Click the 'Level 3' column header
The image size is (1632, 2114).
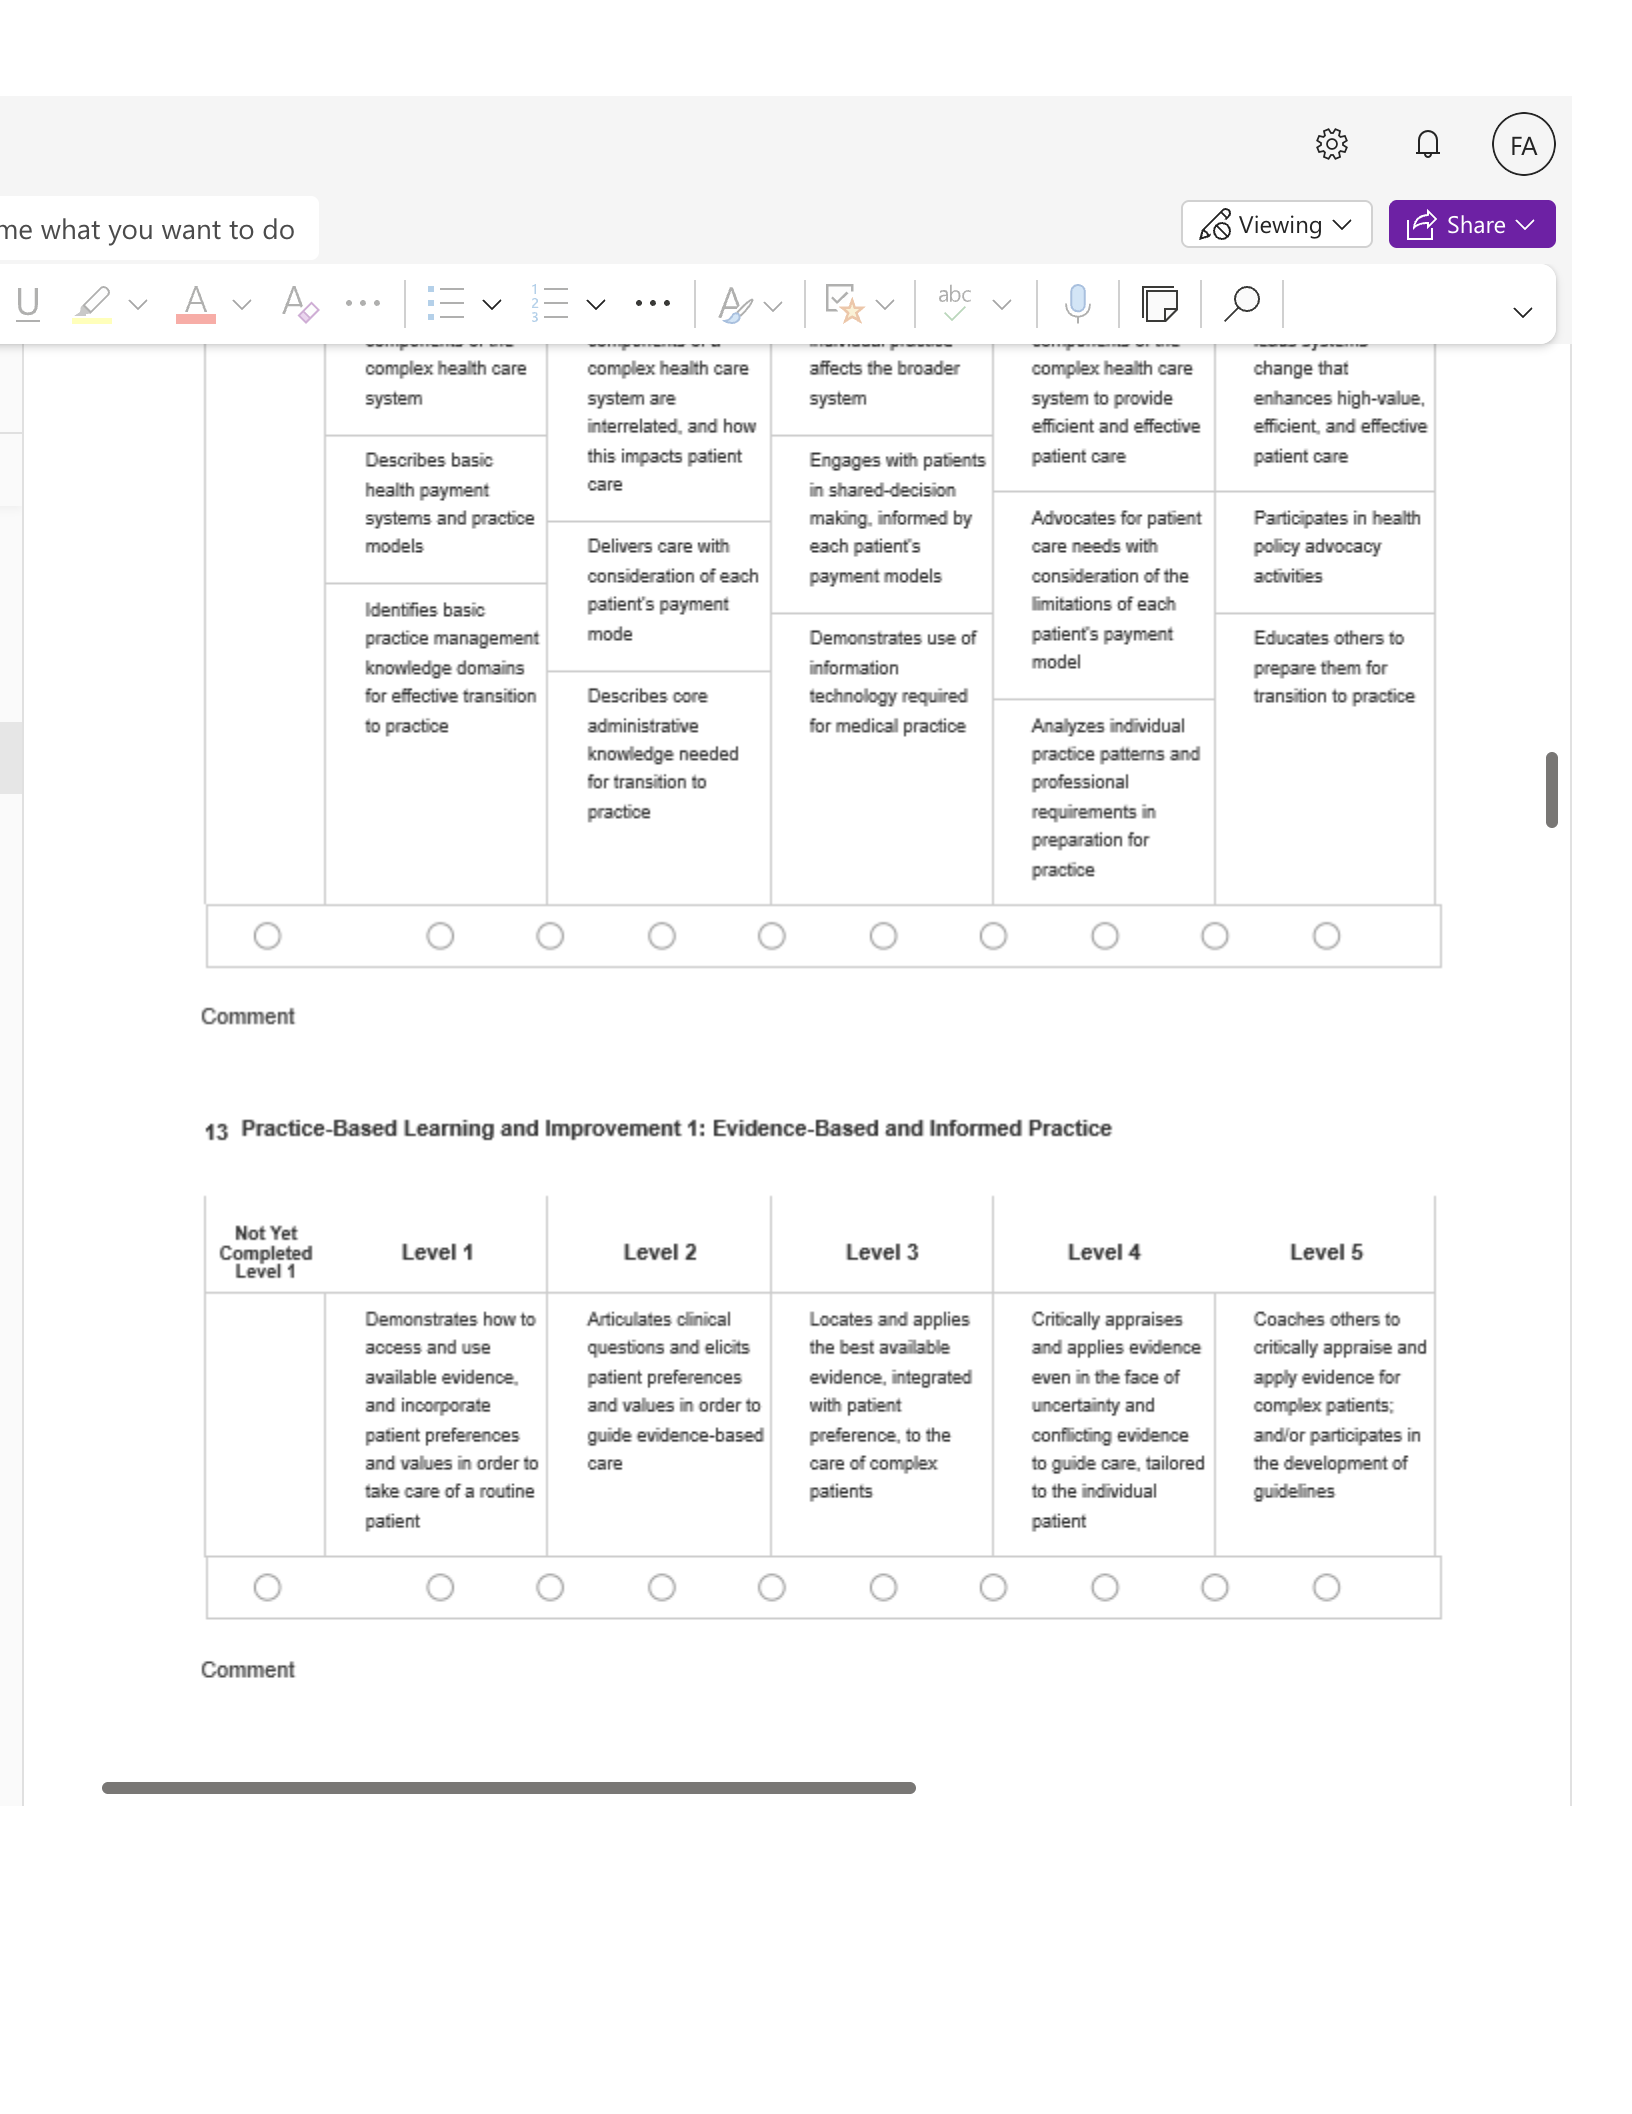[x=882, y=1252]
